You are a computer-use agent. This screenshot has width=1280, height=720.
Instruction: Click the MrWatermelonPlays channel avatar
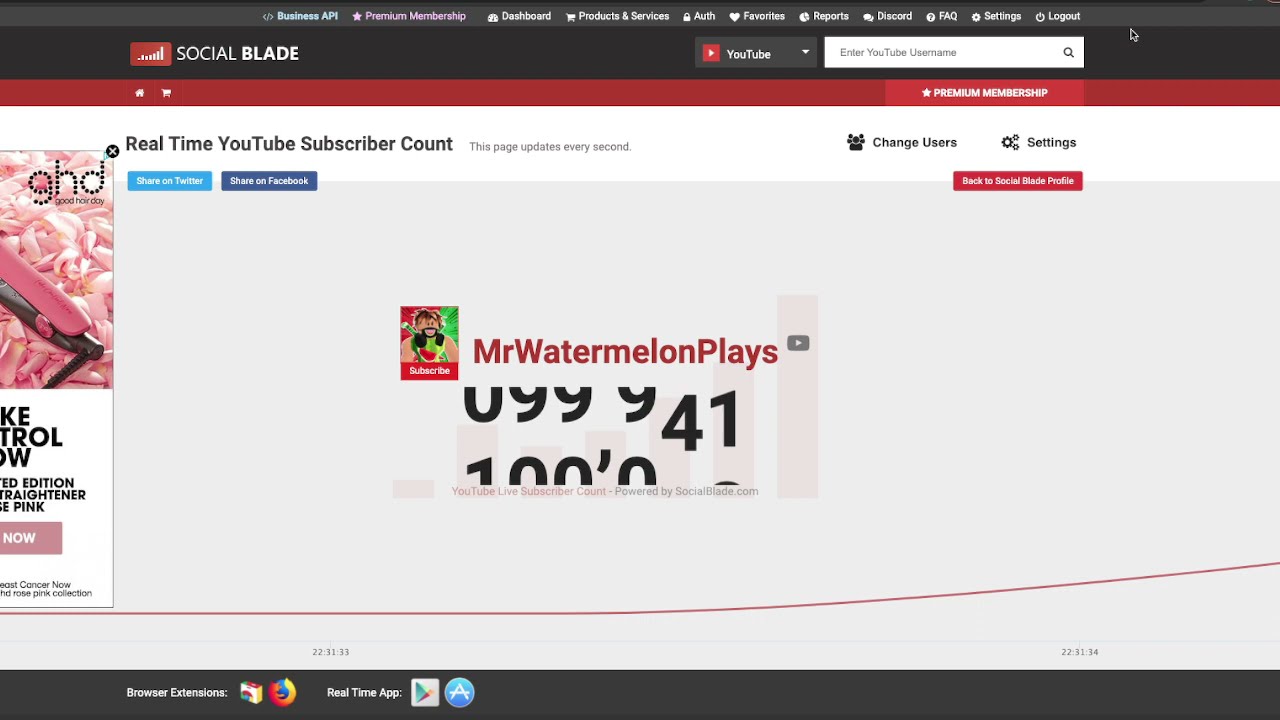tap(429, 335)
